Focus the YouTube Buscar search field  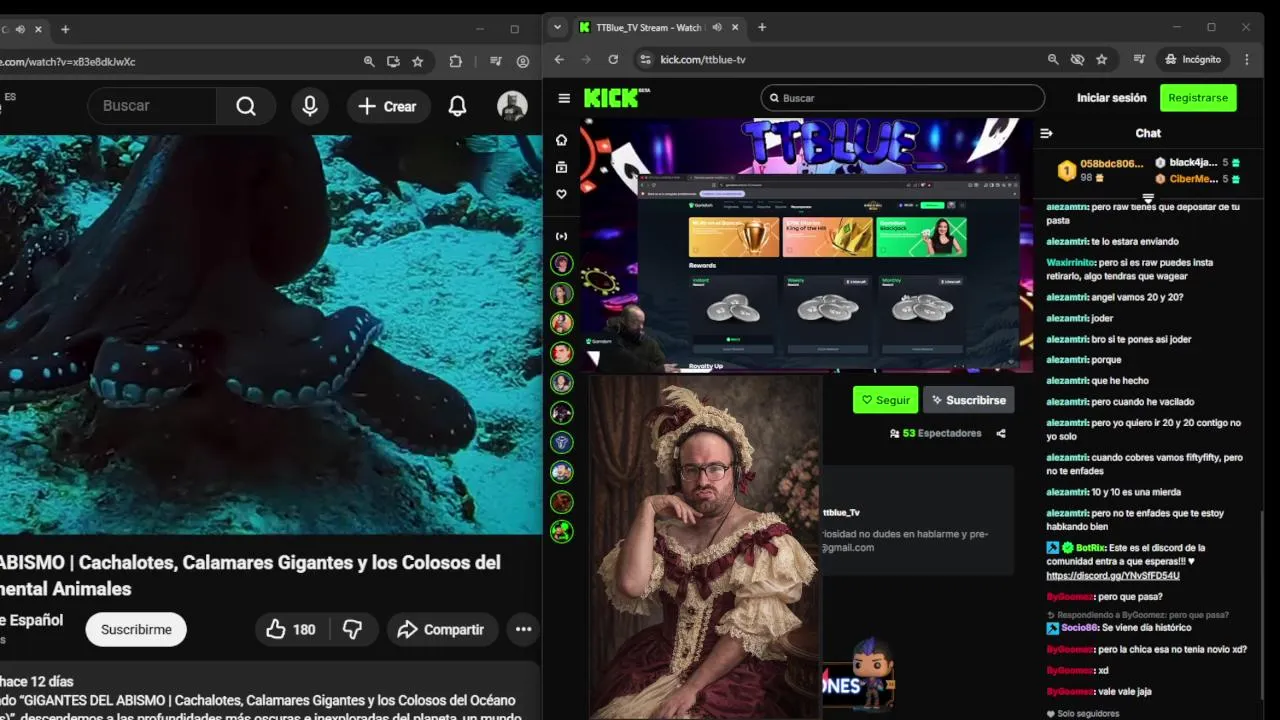(x=152, y=106)
